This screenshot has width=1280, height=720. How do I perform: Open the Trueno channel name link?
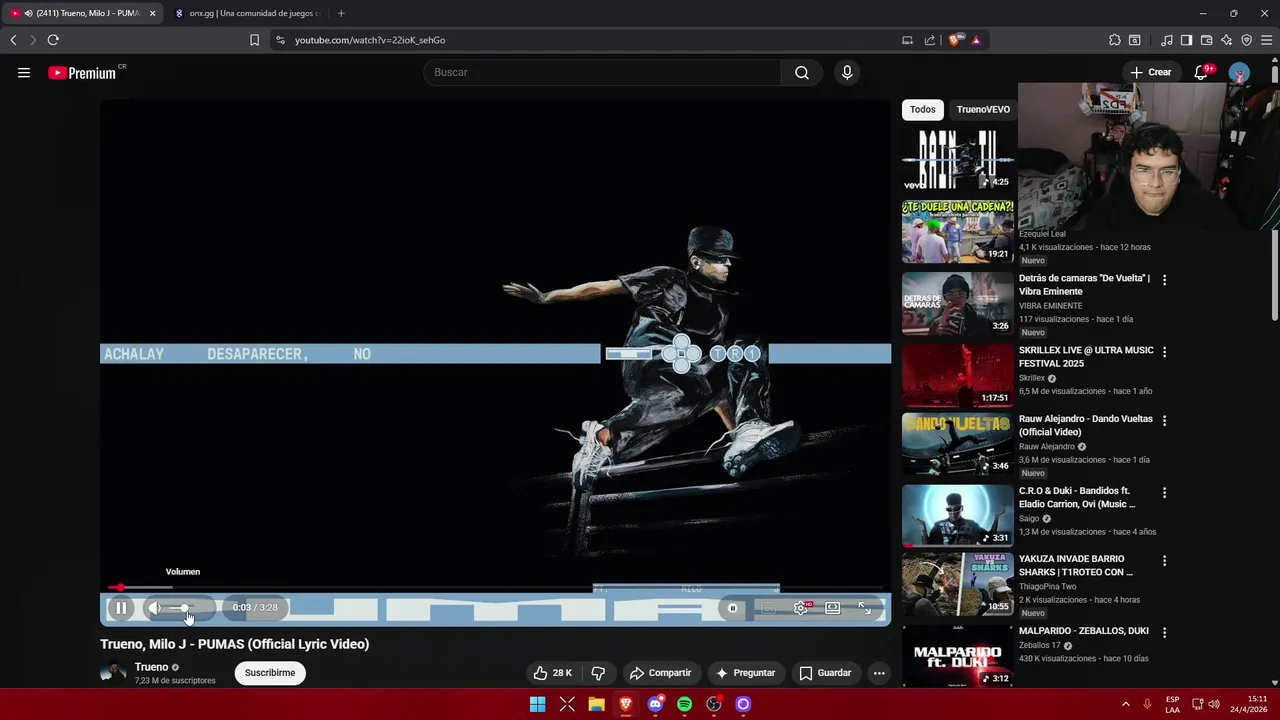152,667
